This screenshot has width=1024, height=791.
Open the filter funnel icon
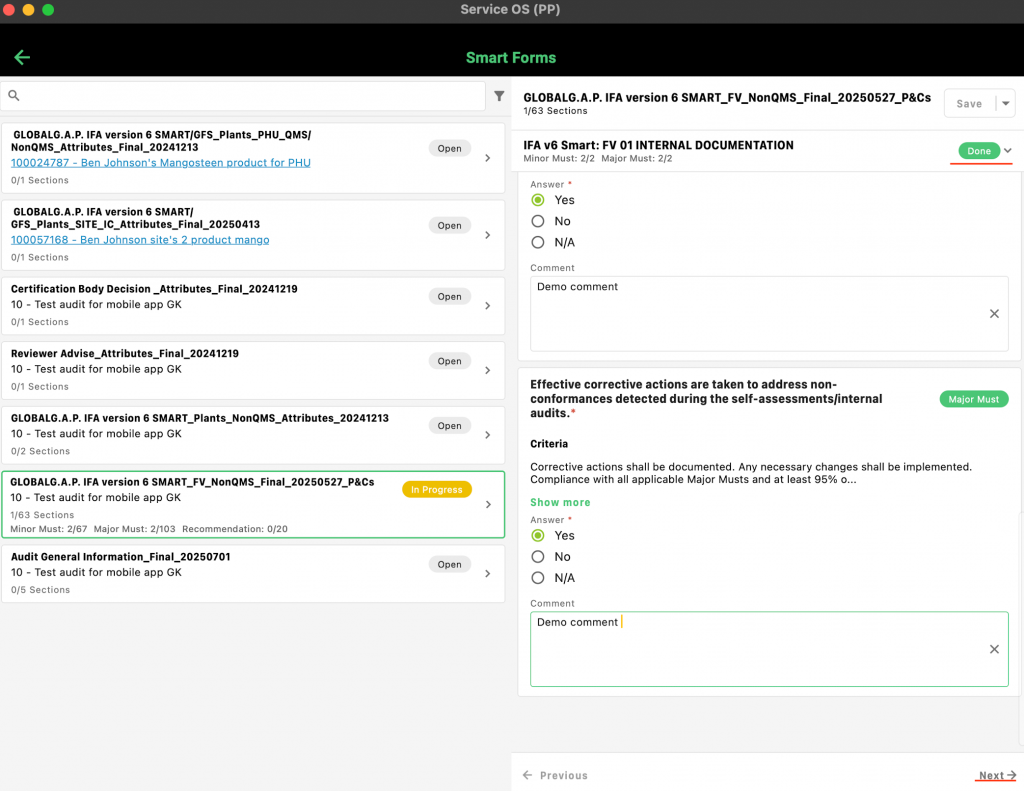click(x=499, y=96)
